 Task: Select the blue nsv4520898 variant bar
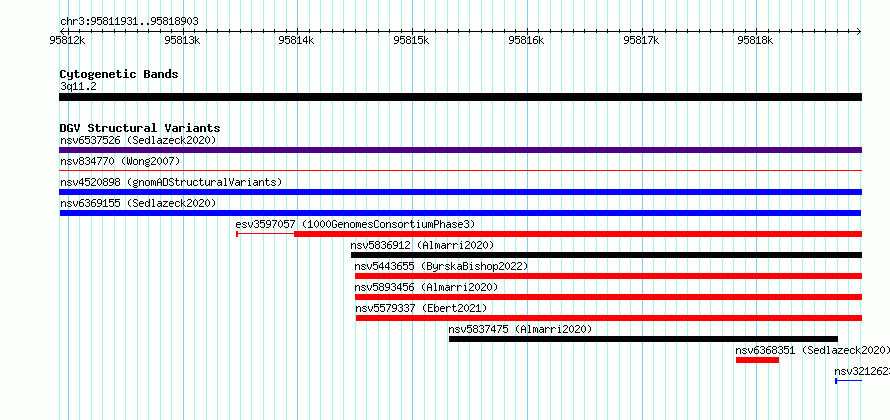460,192
